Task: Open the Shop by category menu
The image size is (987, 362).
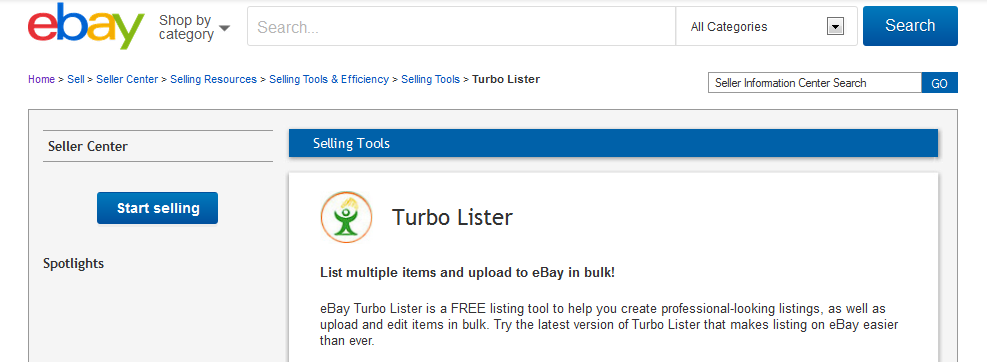Action: tap(194, 28)
